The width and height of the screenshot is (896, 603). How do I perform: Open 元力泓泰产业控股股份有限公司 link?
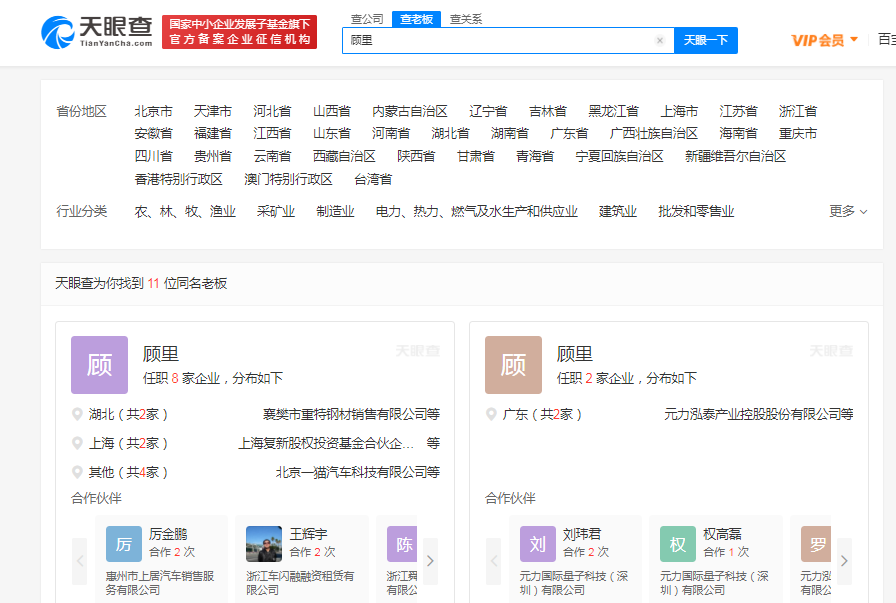pyautogui.click(x=753, y=414)
